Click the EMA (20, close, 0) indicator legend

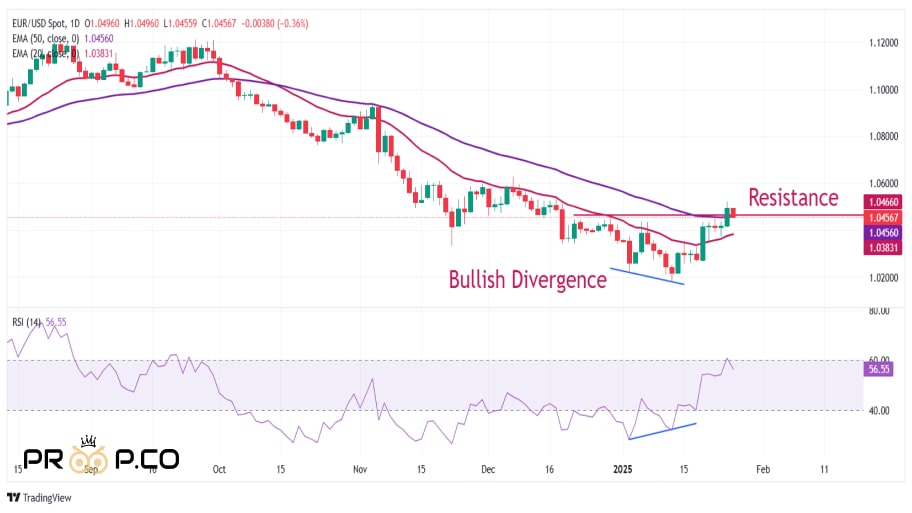46,54
